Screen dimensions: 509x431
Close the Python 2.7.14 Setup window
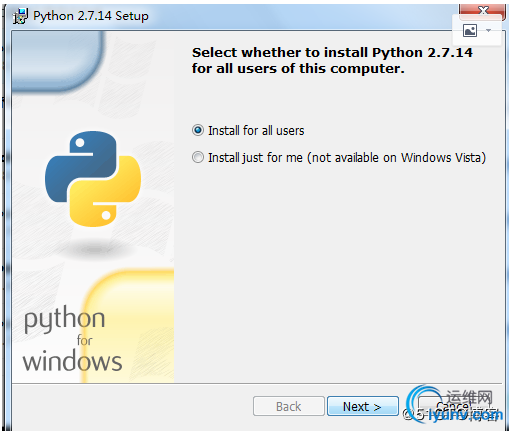point(483,11)
